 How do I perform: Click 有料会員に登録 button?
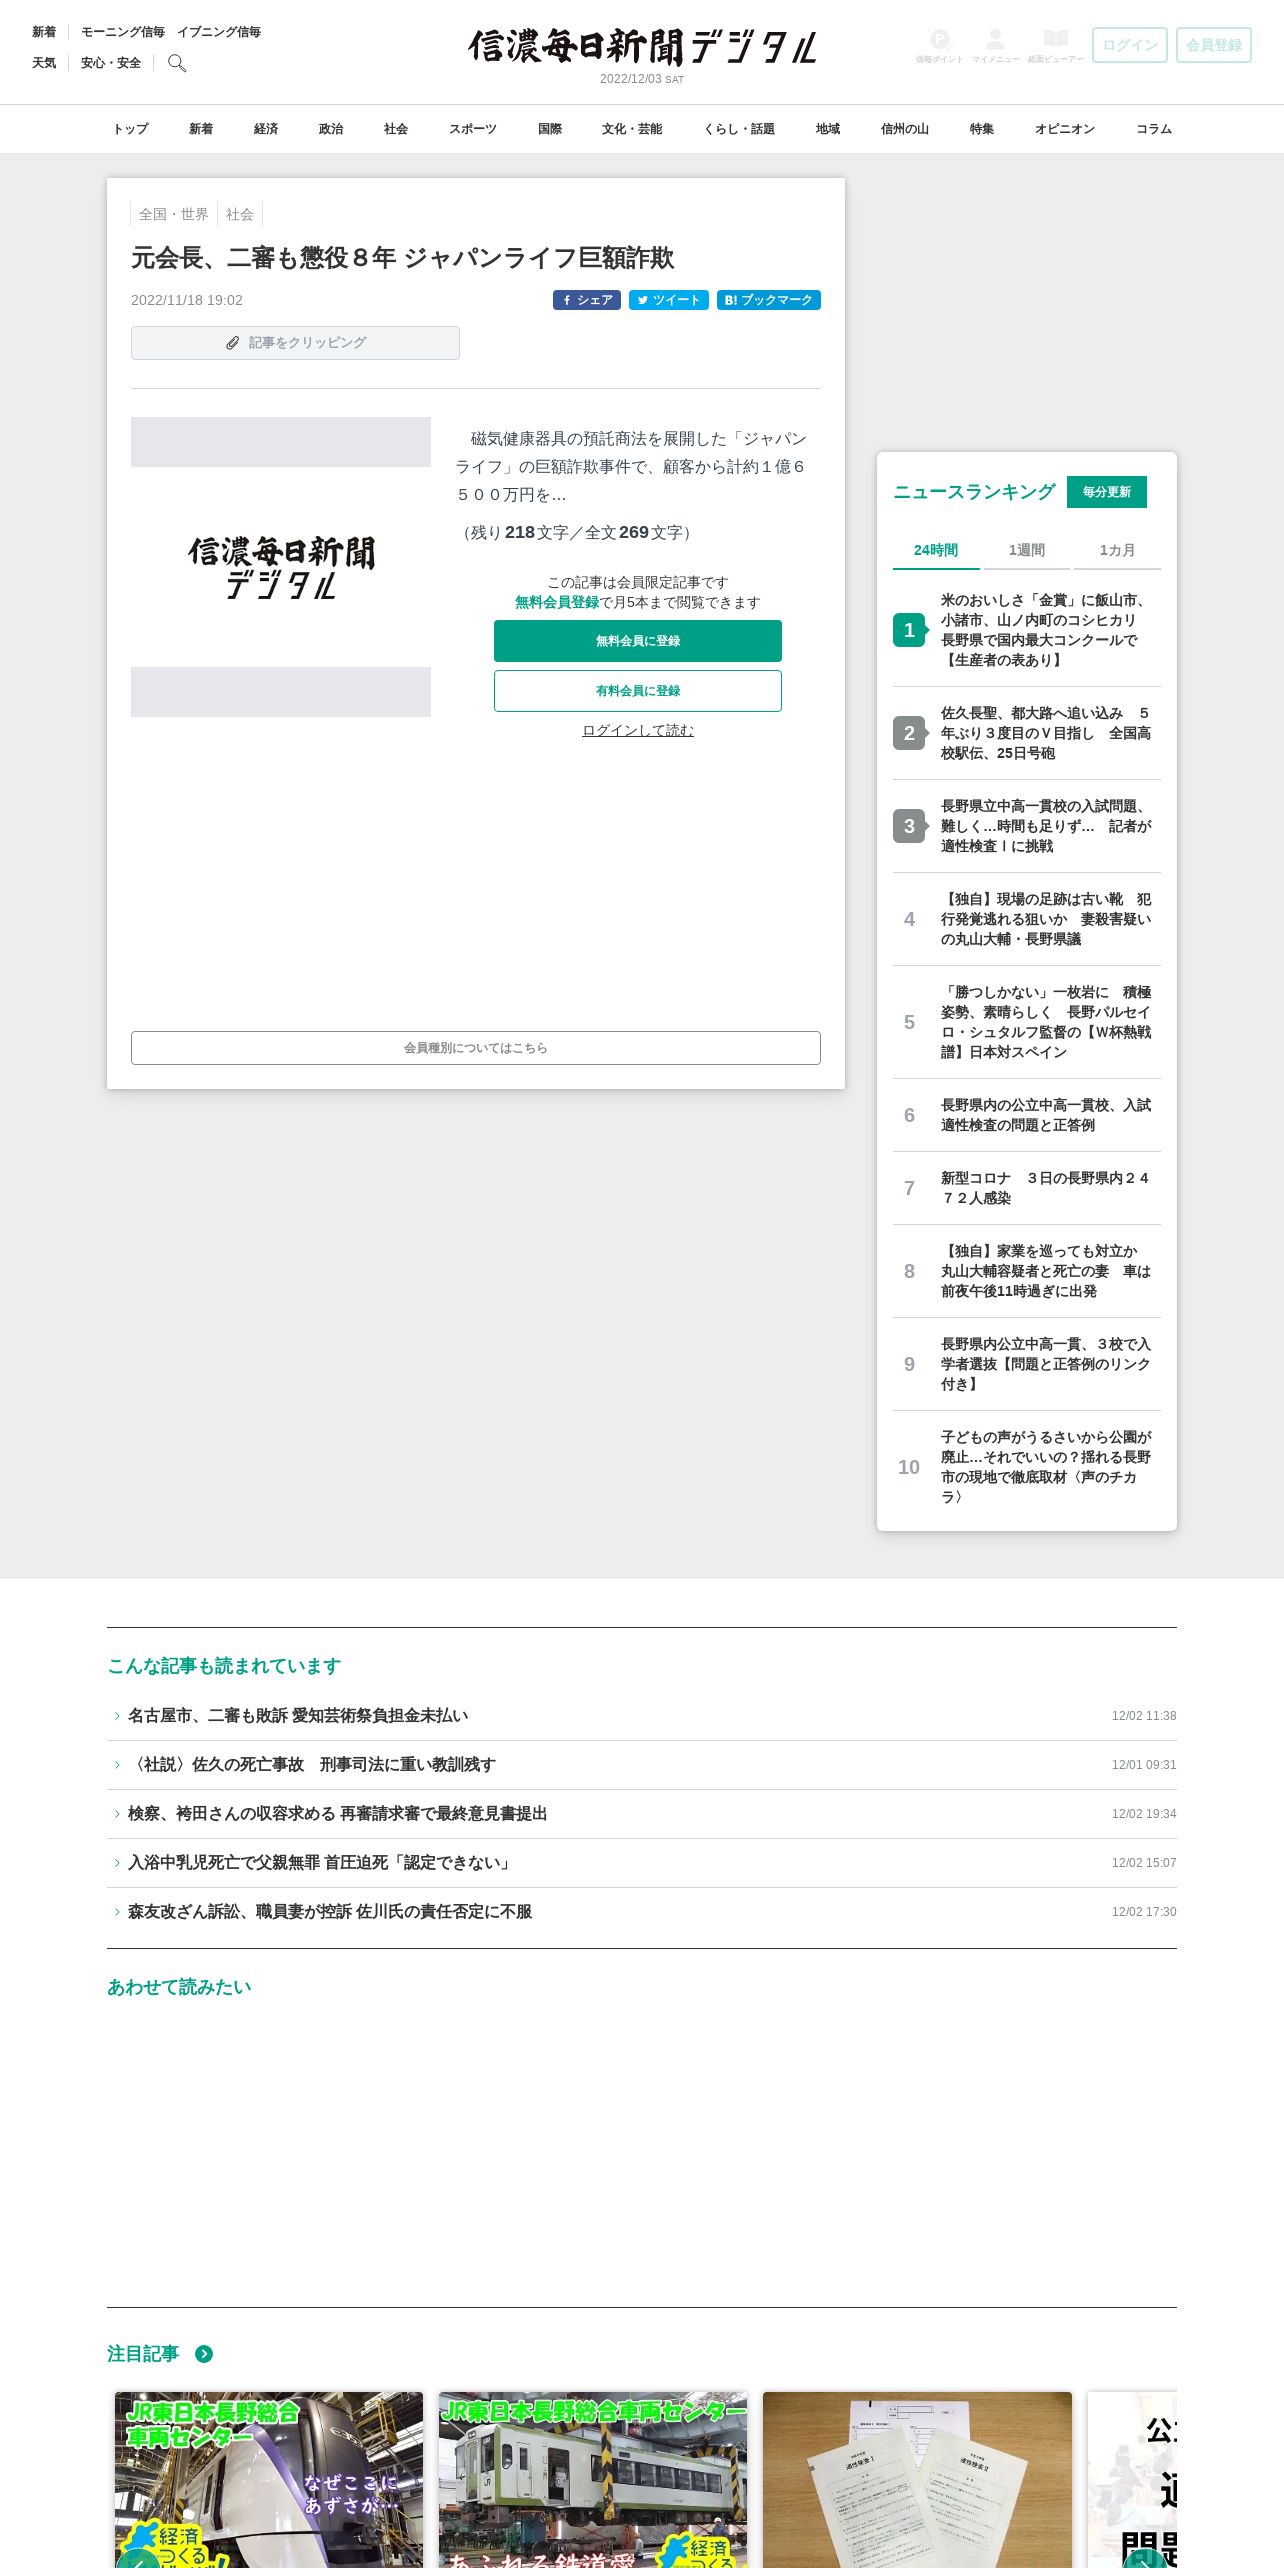click(x=638, y=691)
